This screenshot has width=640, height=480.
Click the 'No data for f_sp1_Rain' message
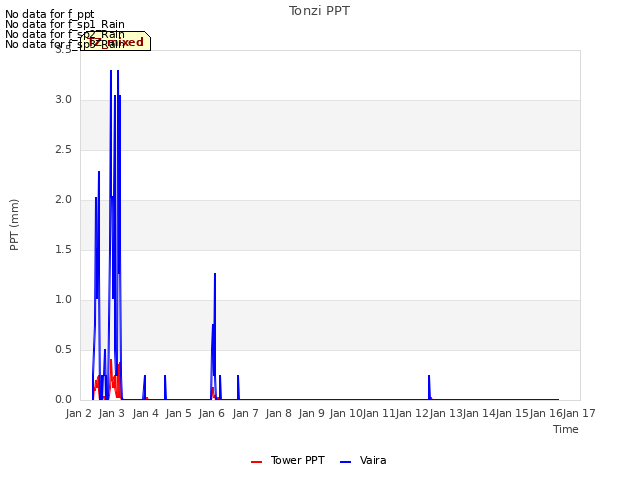click(65, 24)
